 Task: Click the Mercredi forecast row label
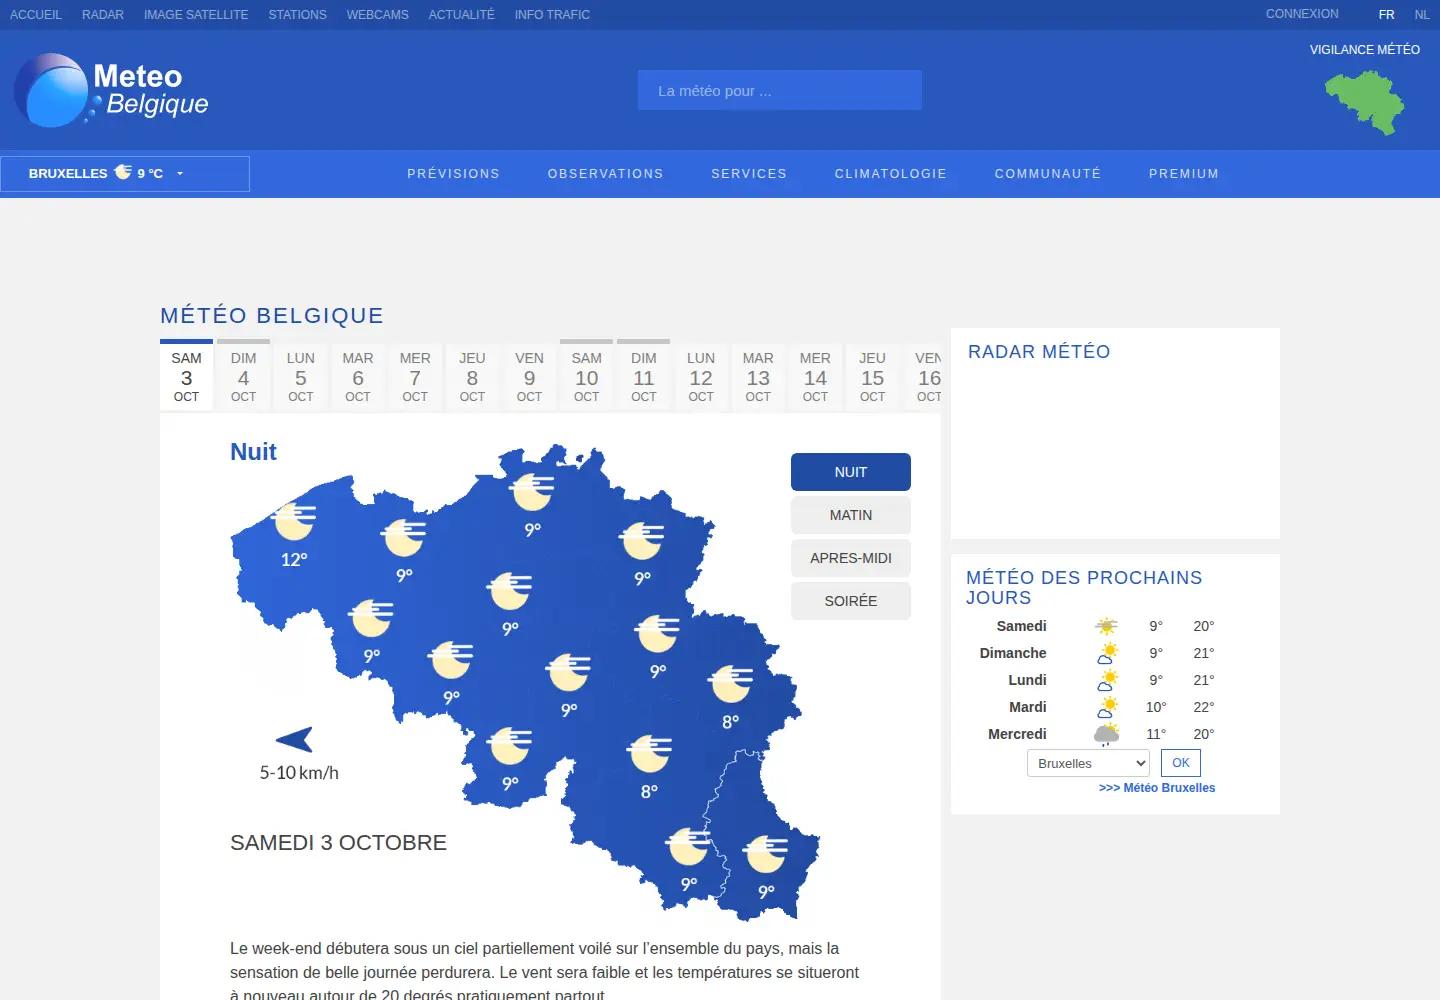click(1017, 734)
